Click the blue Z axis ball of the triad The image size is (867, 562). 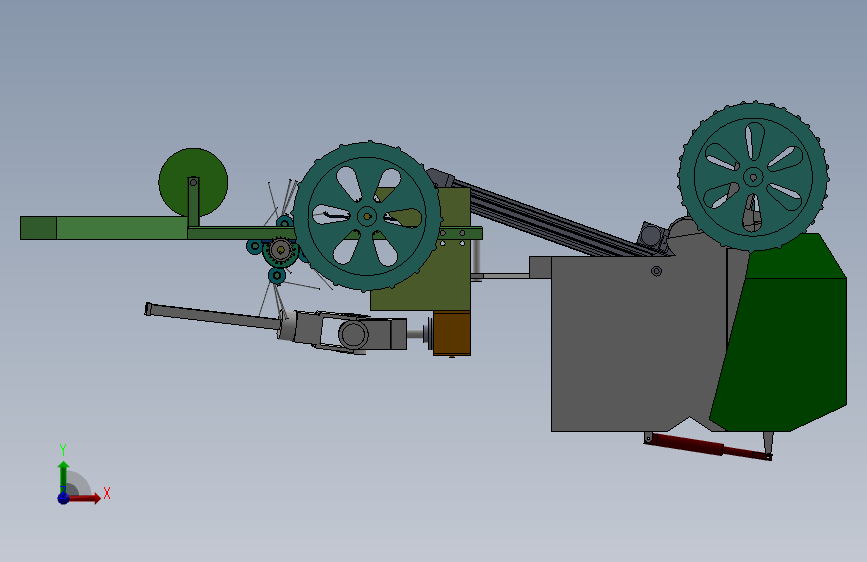tap(63, 498)
